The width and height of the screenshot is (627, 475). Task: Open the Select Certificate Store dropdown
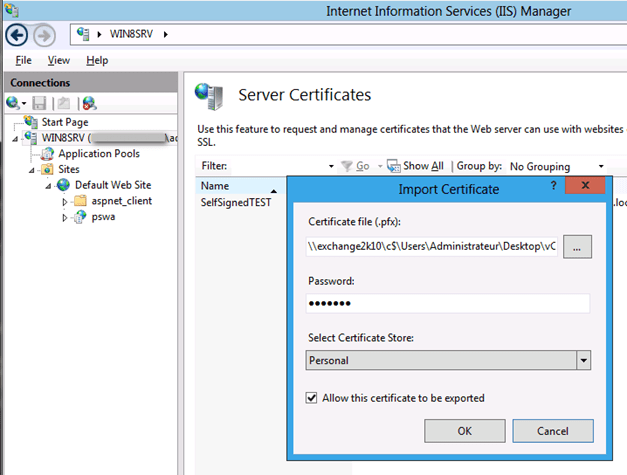(583, 360)
